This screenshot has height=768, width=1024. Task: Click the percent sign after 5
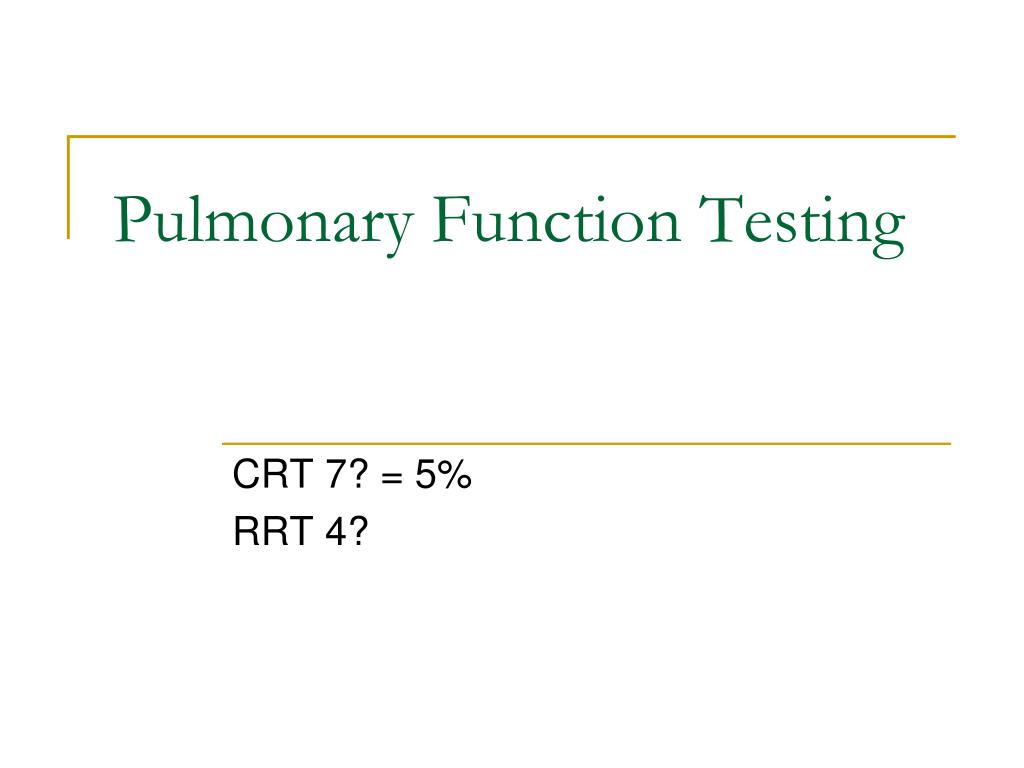pyautogui.click(x=455, y=474)
